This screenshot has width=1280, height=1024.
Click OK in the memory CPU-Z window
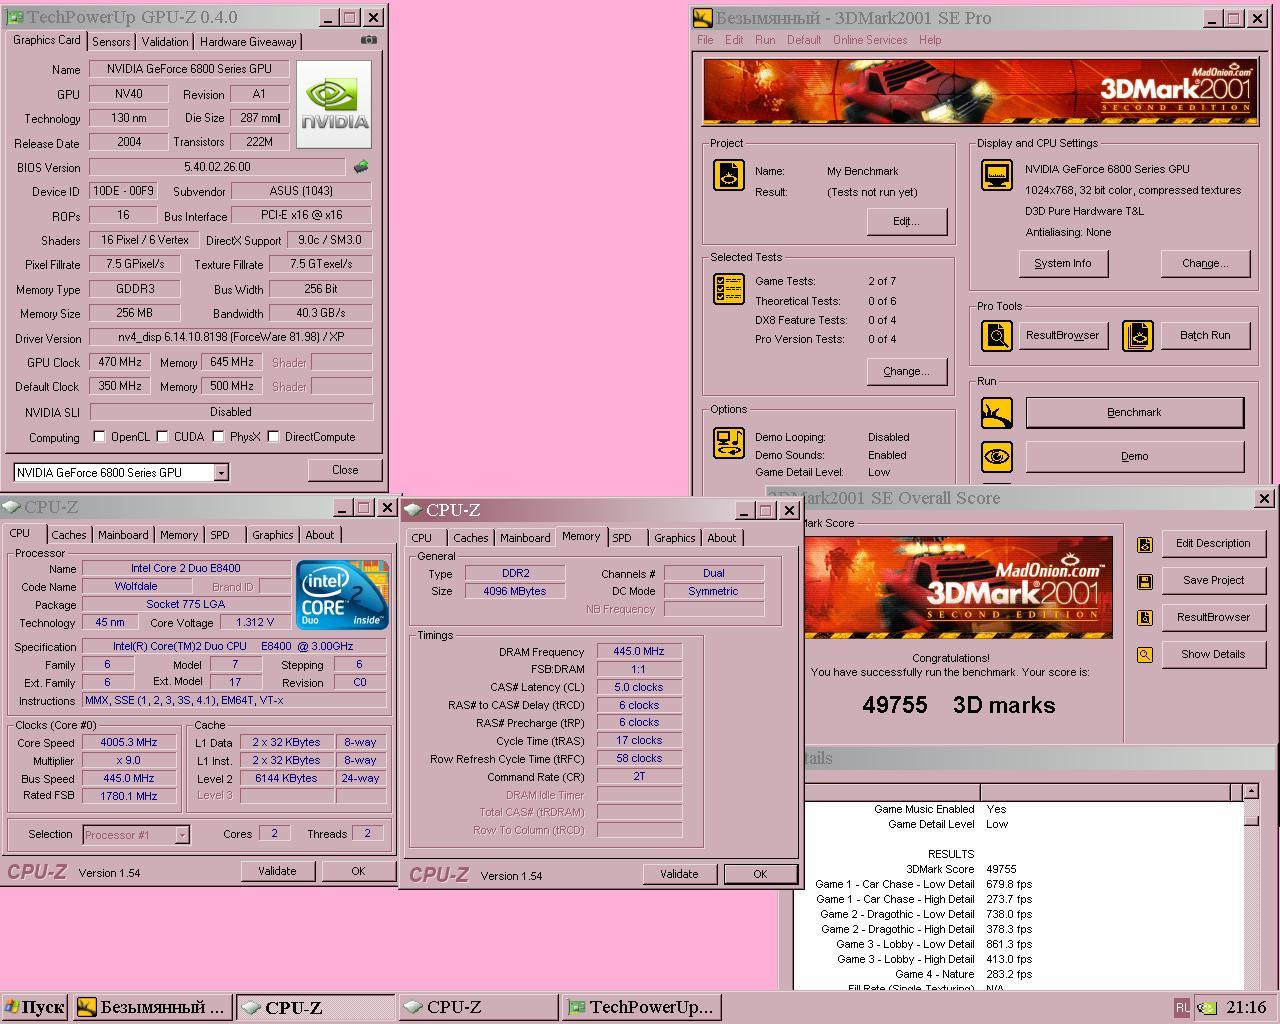pos(760,874)
